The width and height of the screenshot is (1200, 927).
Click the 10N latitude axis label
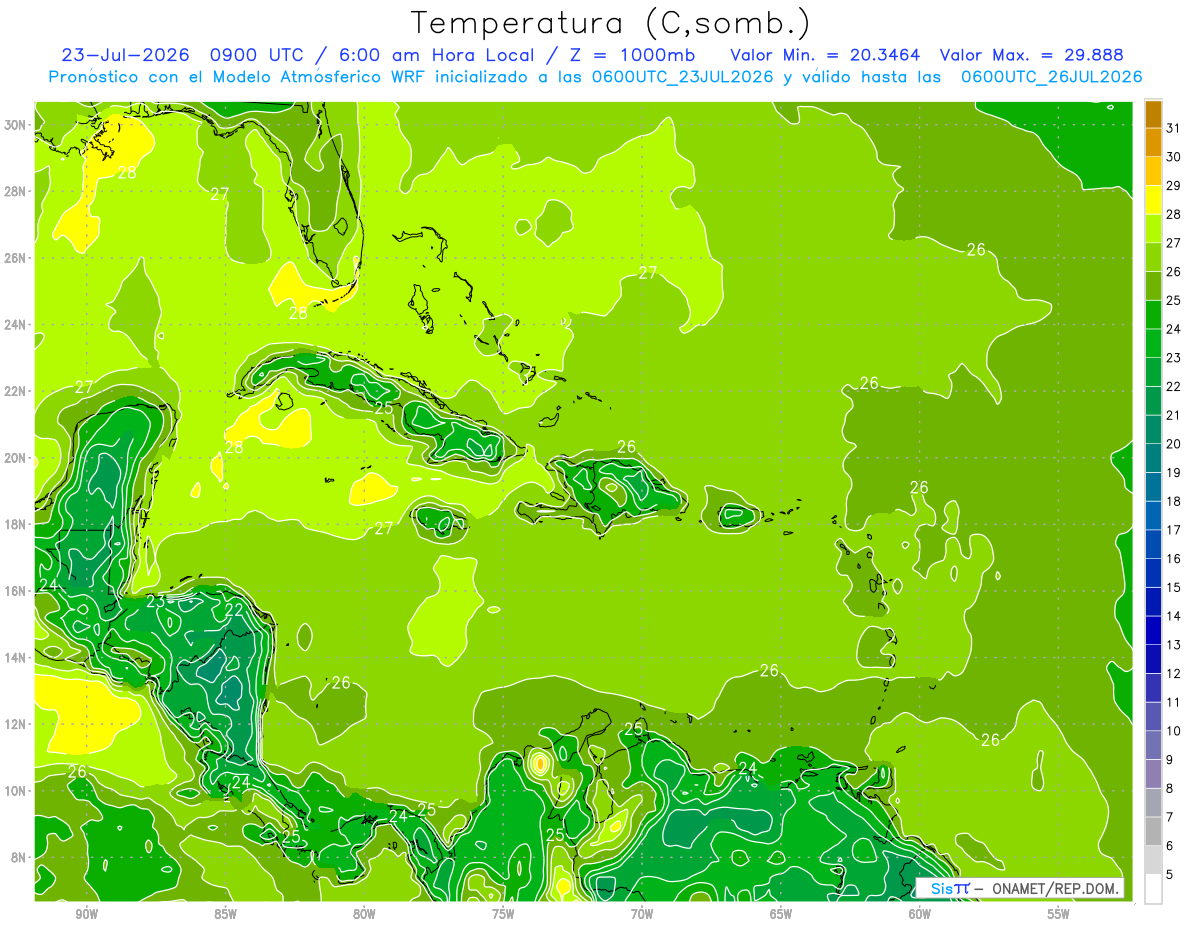click(17, 791)
